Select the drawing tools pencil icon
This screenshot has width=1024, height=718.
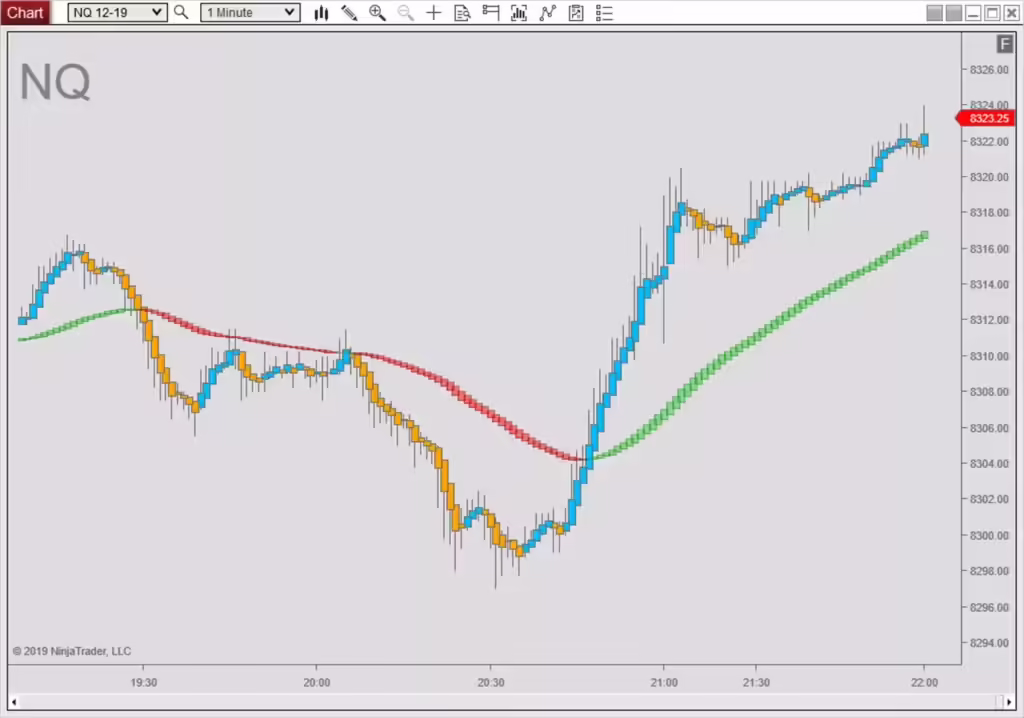tap(349, 13)
